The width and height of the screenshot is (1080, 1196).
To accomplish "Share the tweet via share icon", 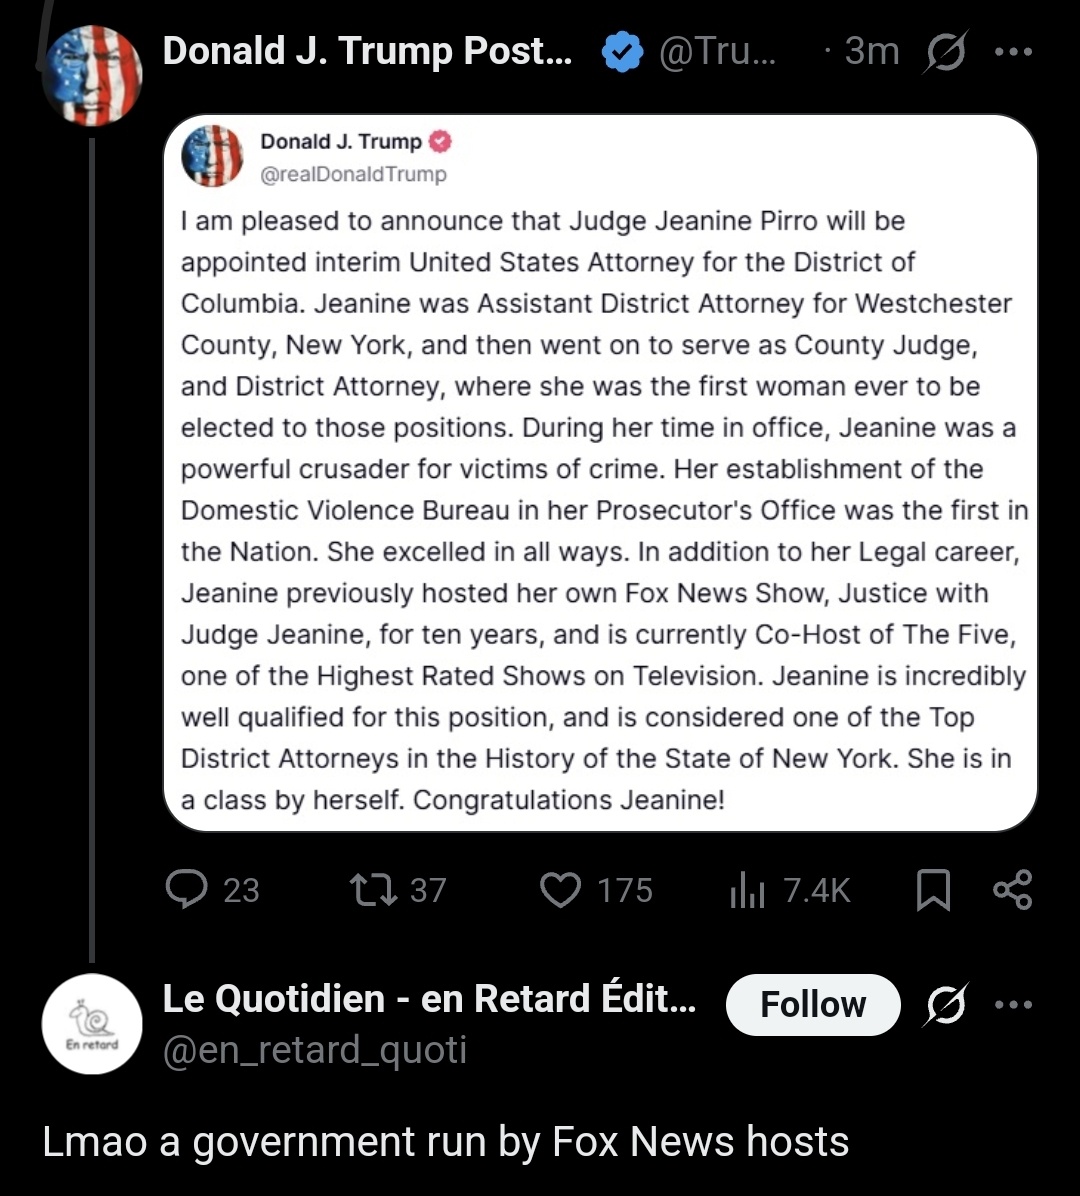I will click(x=1013, y=889).
